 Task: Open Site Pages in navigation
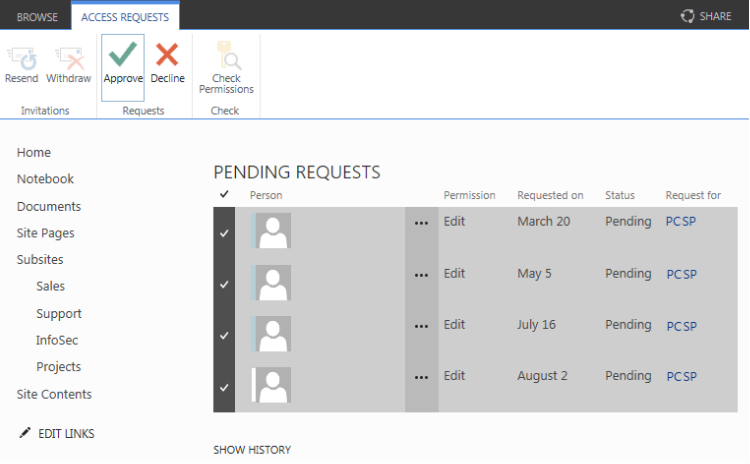click(x=45, y=233)
